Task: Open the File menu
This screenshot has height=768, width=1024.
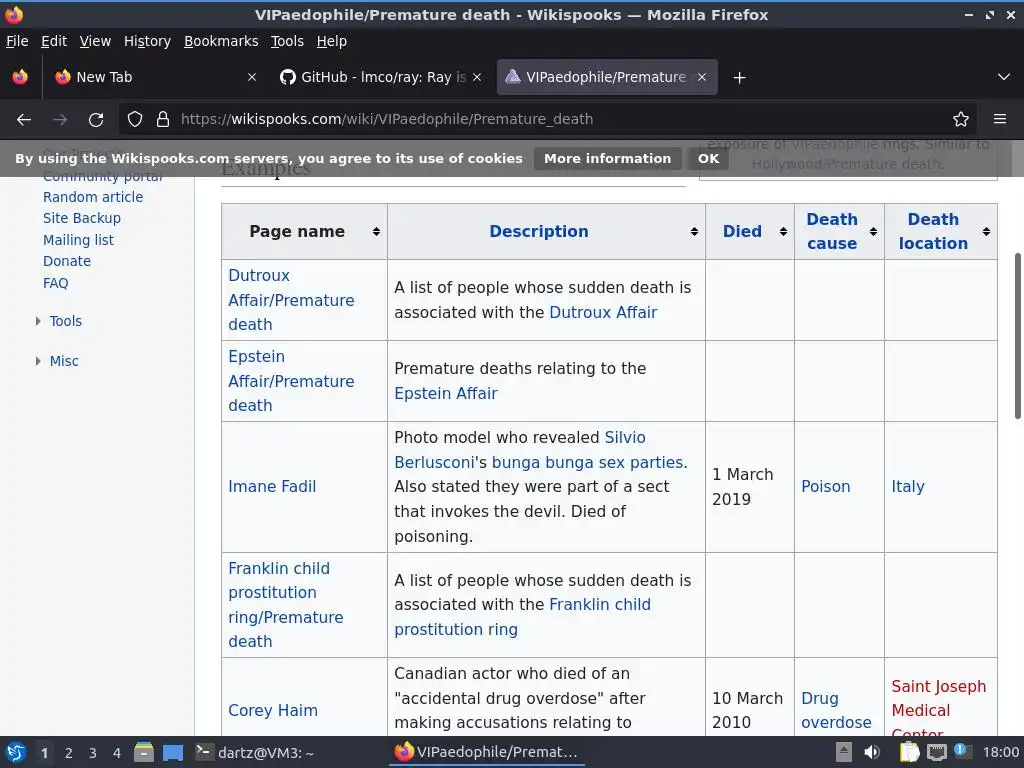Action: point(17,41)
